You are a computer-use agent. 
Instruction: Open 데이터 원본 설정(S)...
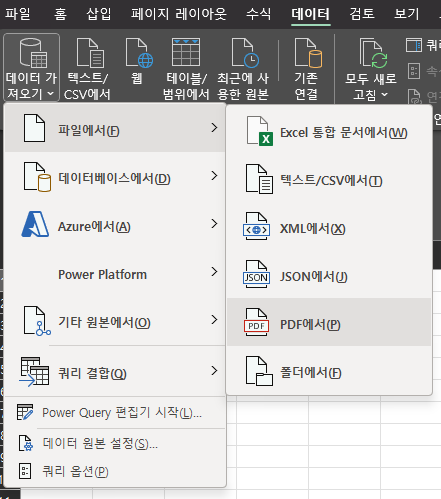(x=115, y=443)
